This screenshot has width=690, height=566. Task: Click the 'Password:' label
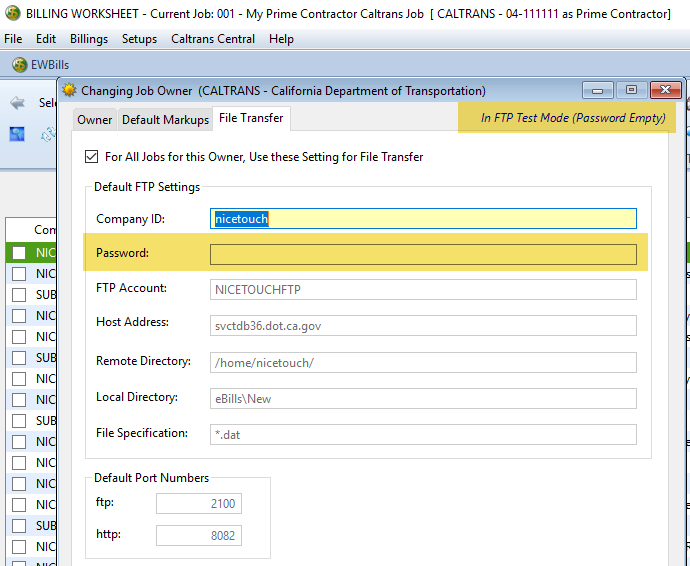[122, 253]
